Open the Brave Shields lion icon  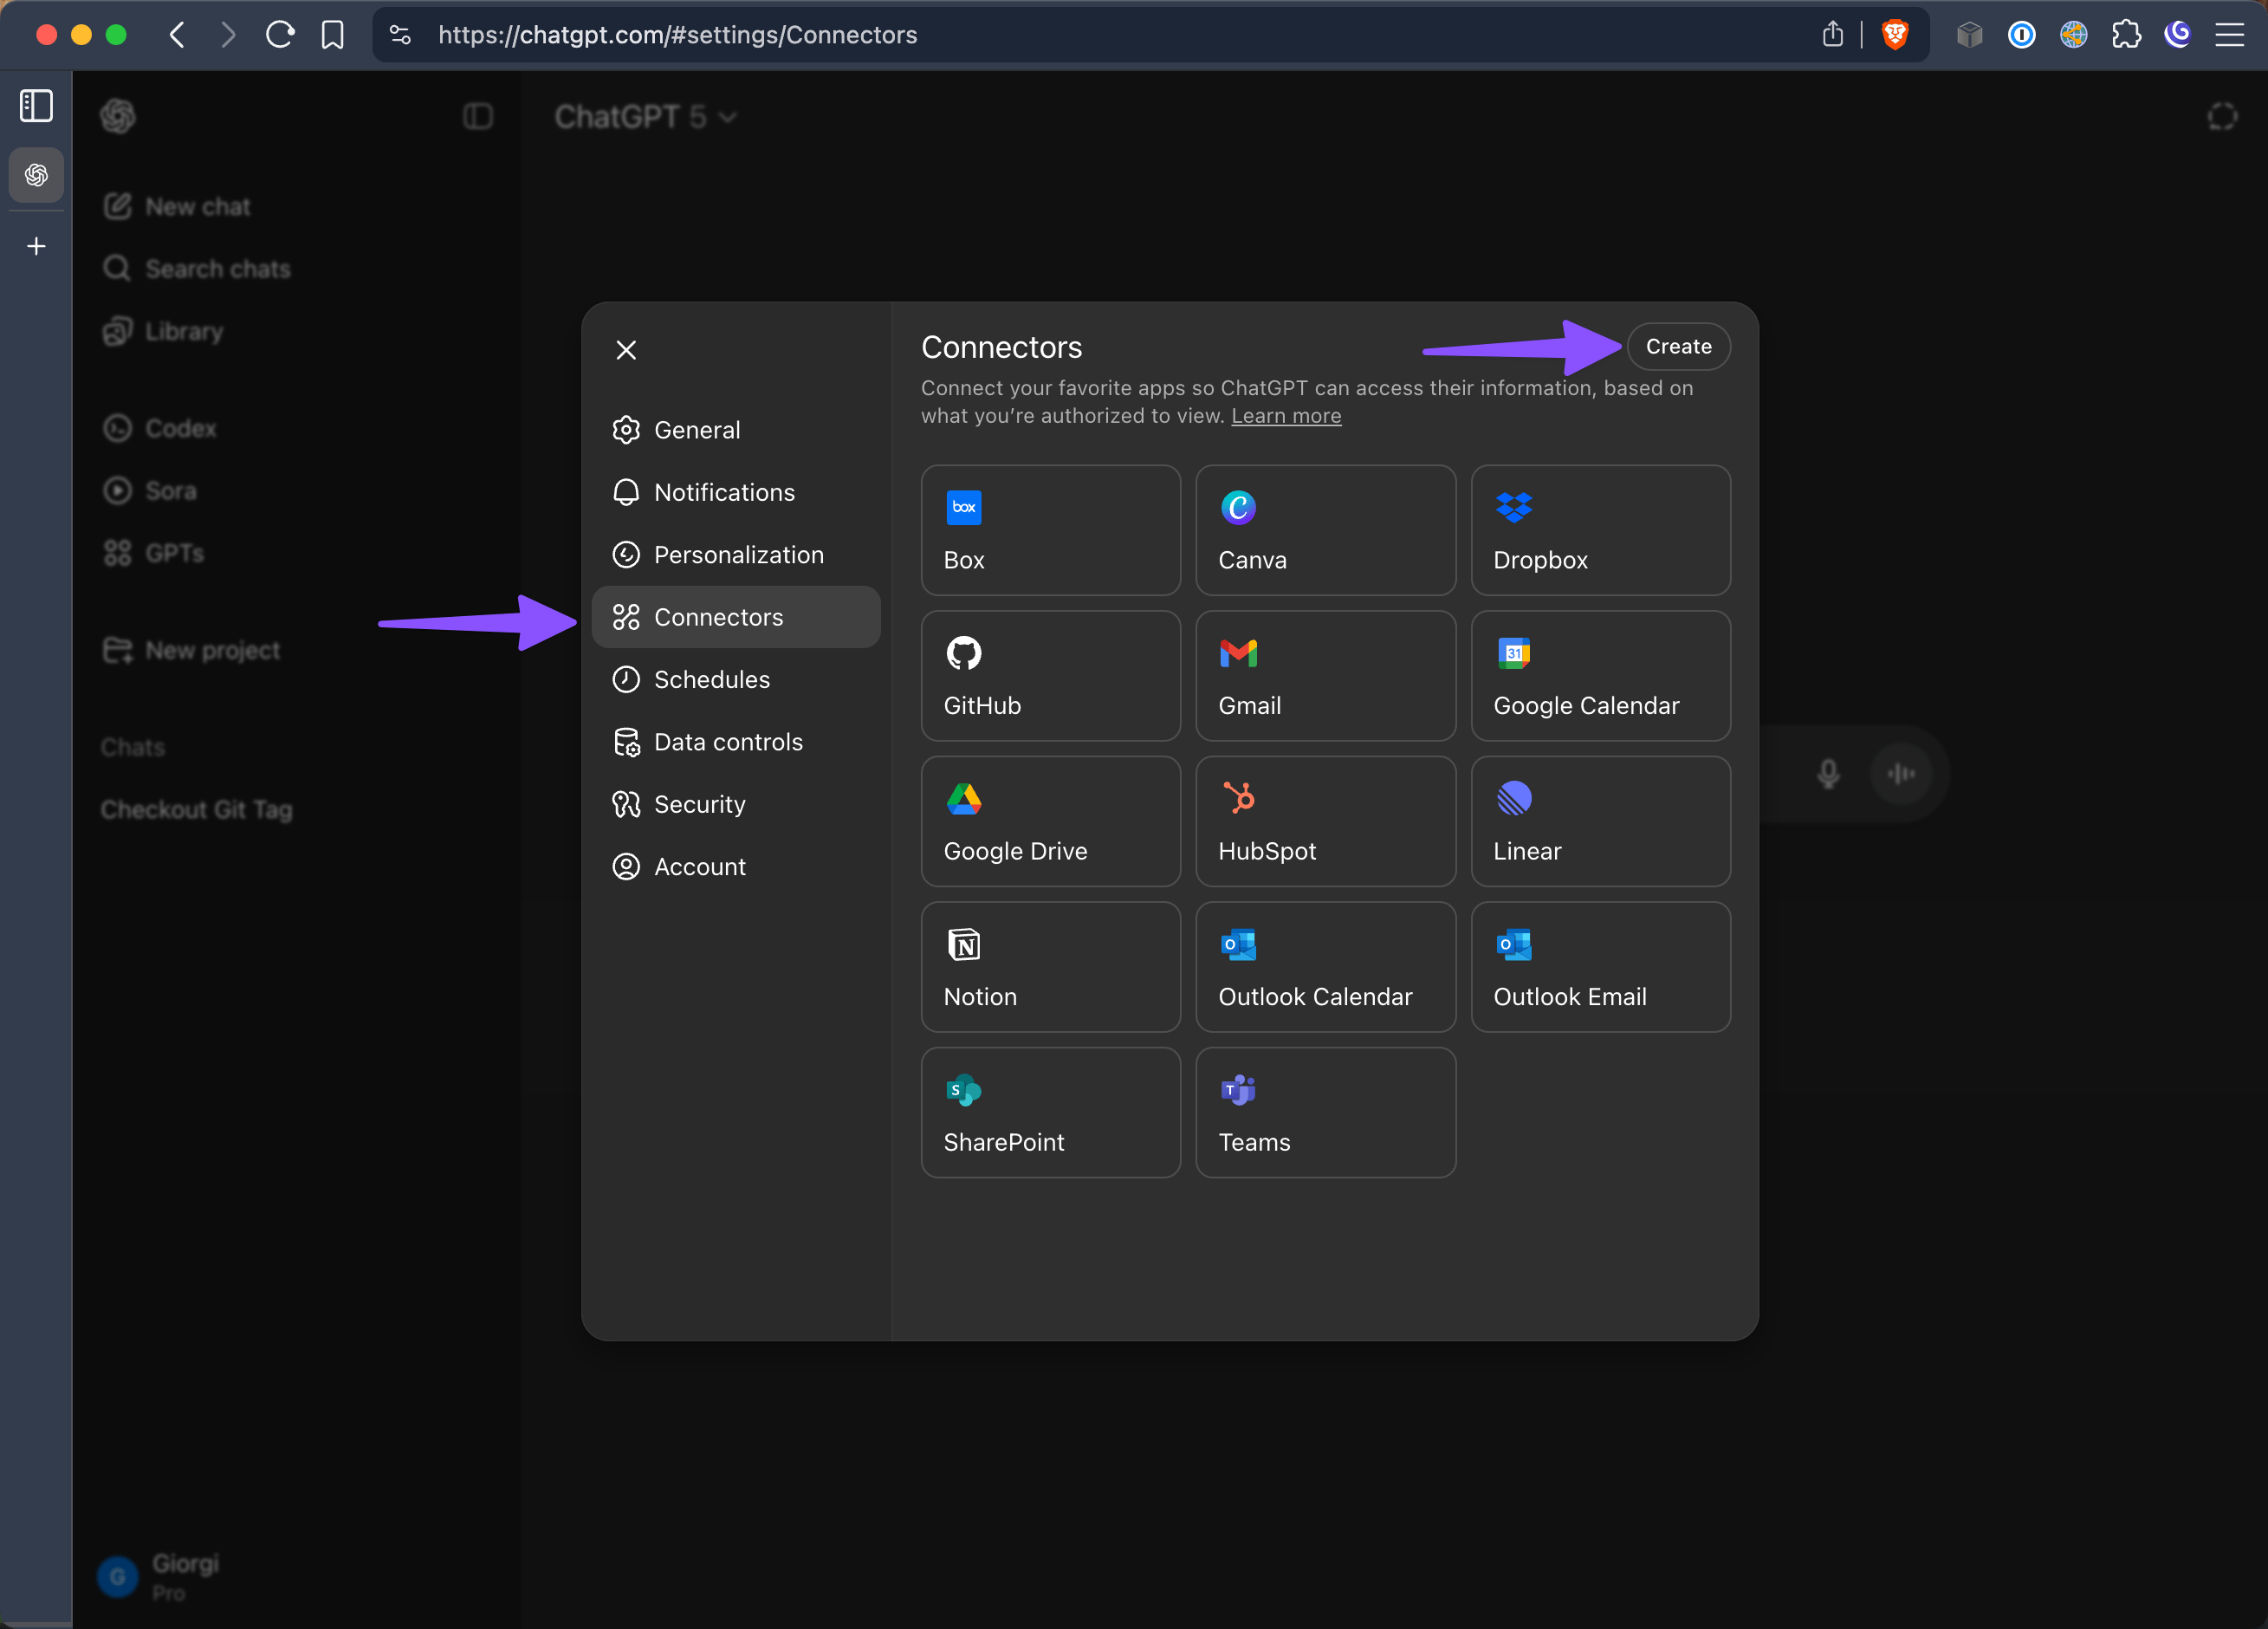click(1895, 35)
